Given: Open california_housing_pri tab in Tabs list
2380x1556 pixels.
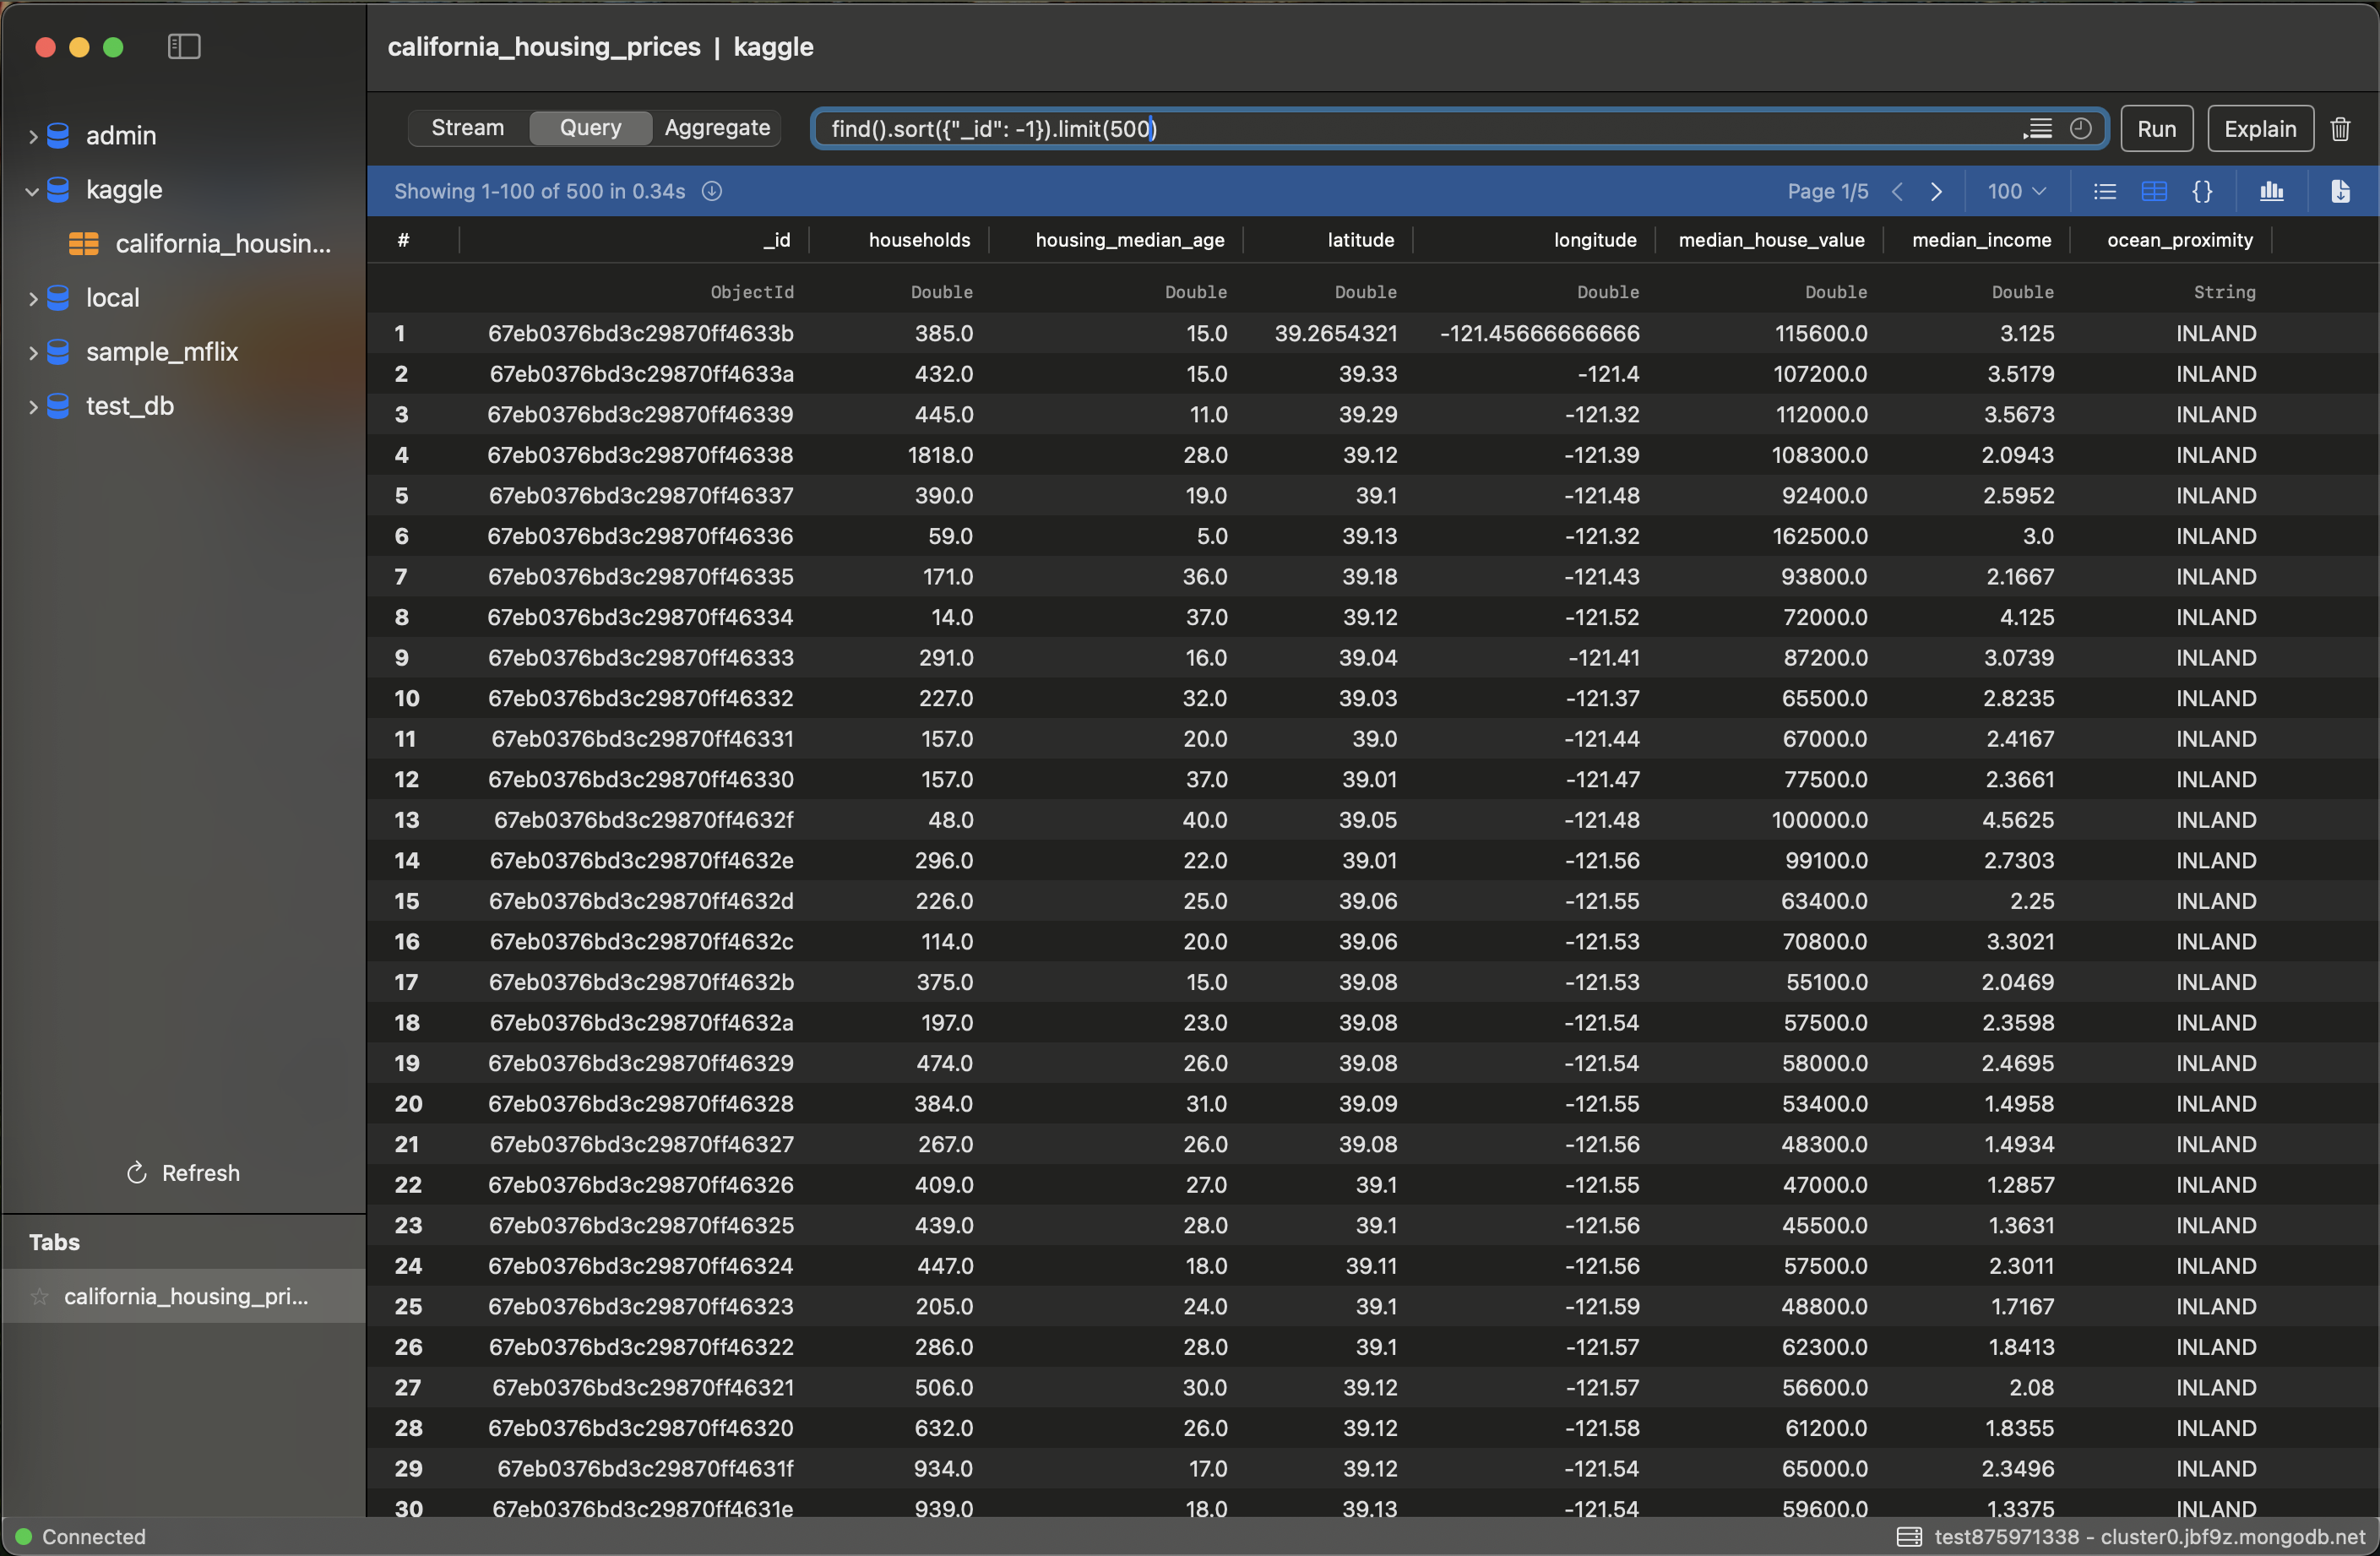Looking at the screenshot, I should tap(184, 1297).
